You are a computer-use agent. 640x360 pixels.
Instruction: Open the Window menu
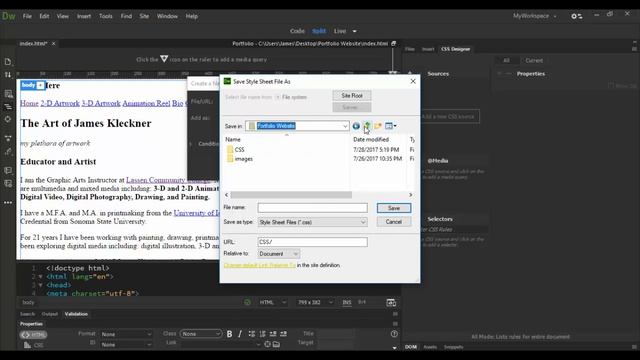pos(167,16)
